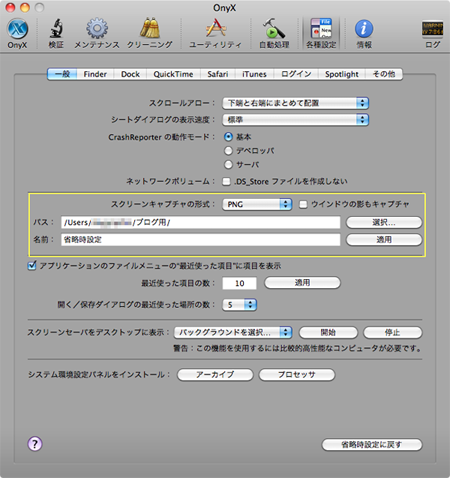This screenshot has width=450, height=478.
Task: Switch to the Dock tab
Action: pyautogui.click(x=130, y=74)
